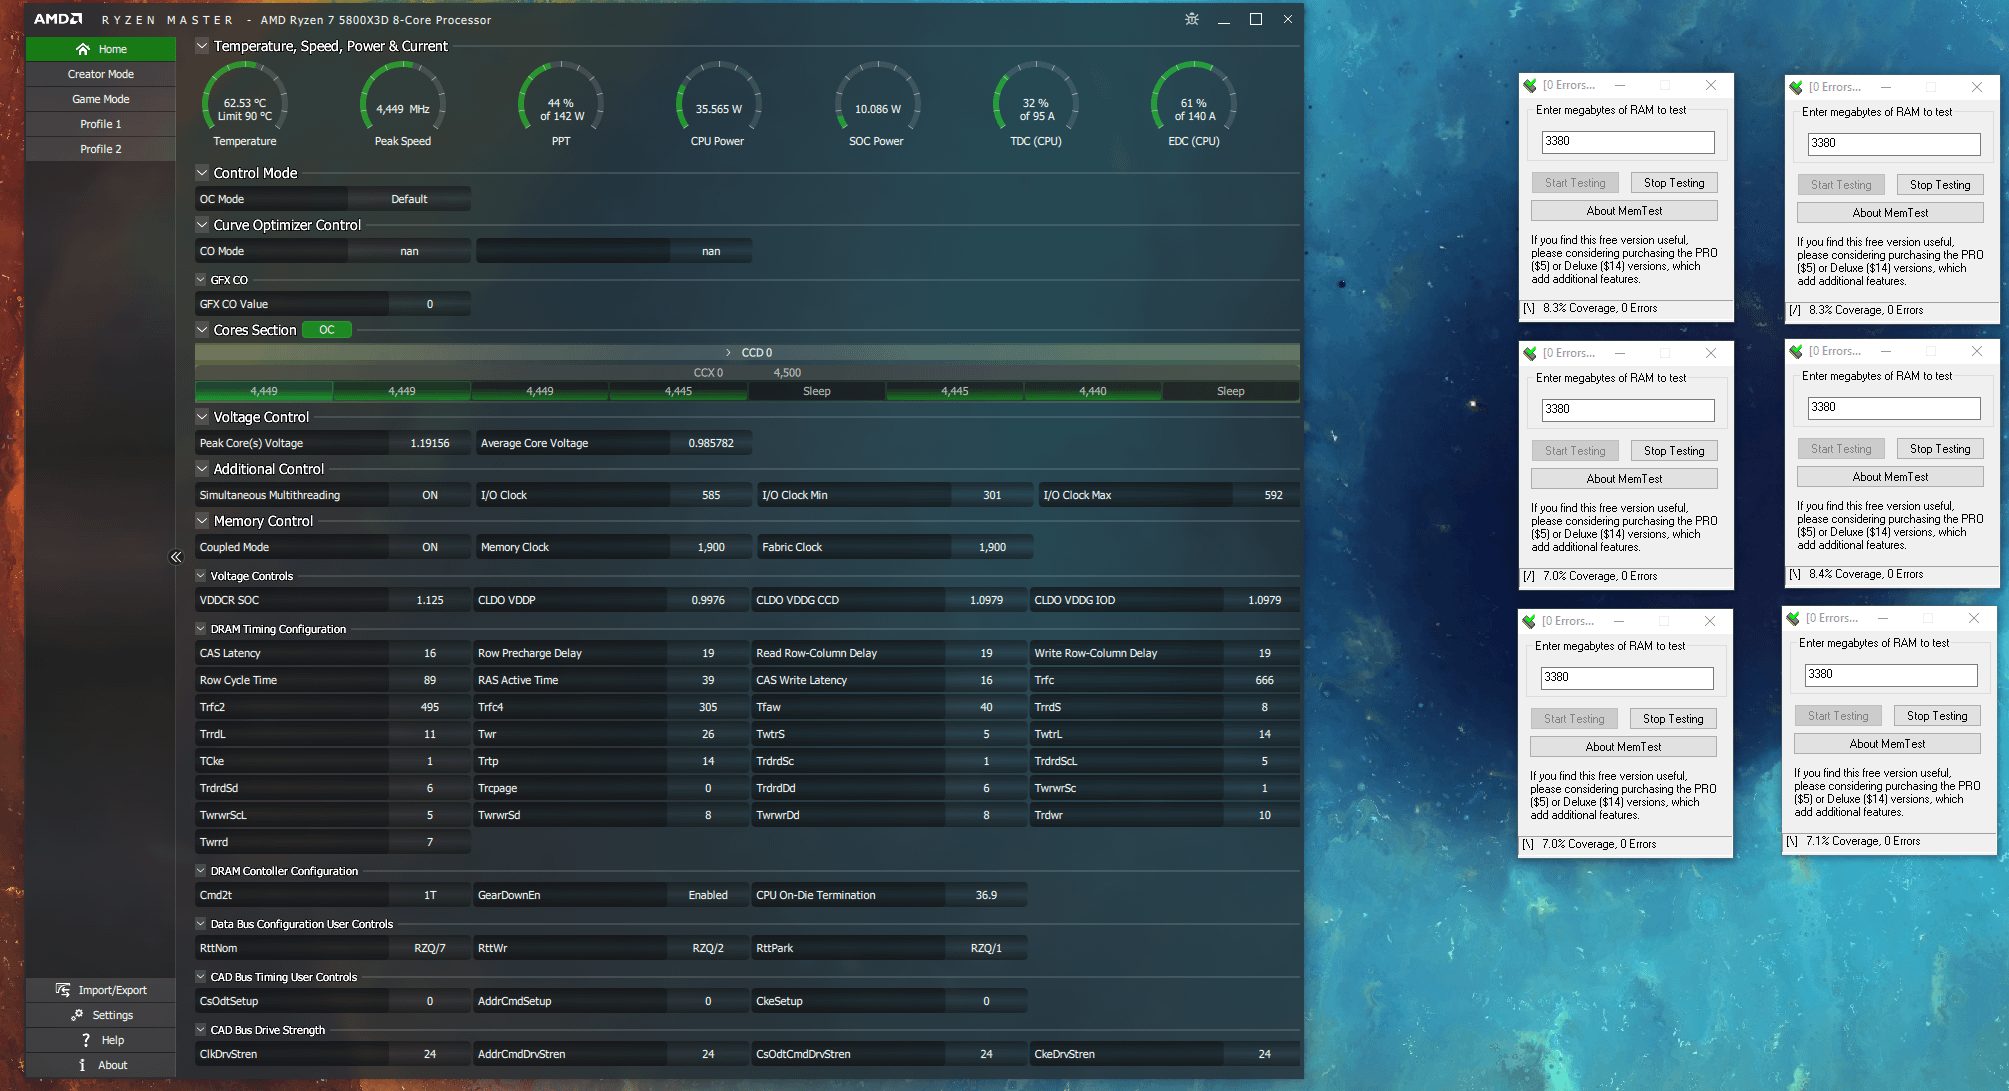This screenshot has height=1091, width=2009.
Task: Click the core bar showing 4,440
Action: pos(1093,391)
